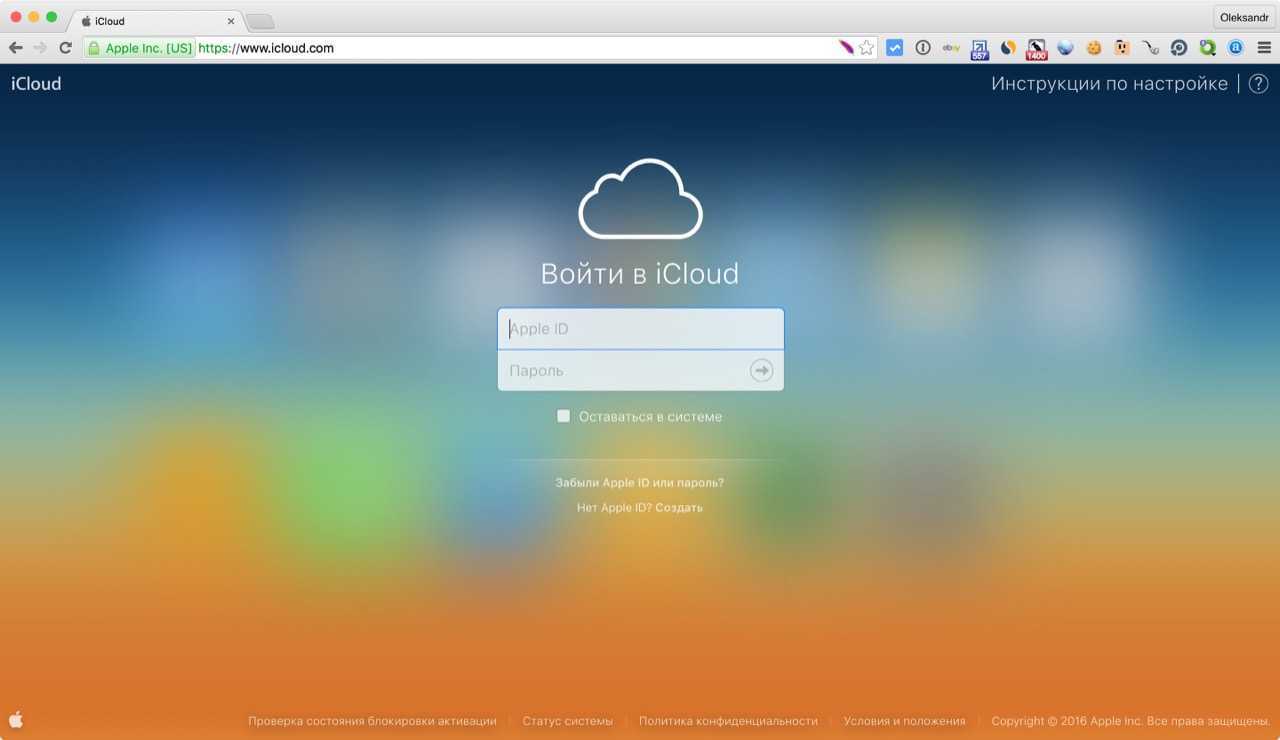Open the eBay extension
The width and height of the screenshot is (1280, 740).
(951, 48)
